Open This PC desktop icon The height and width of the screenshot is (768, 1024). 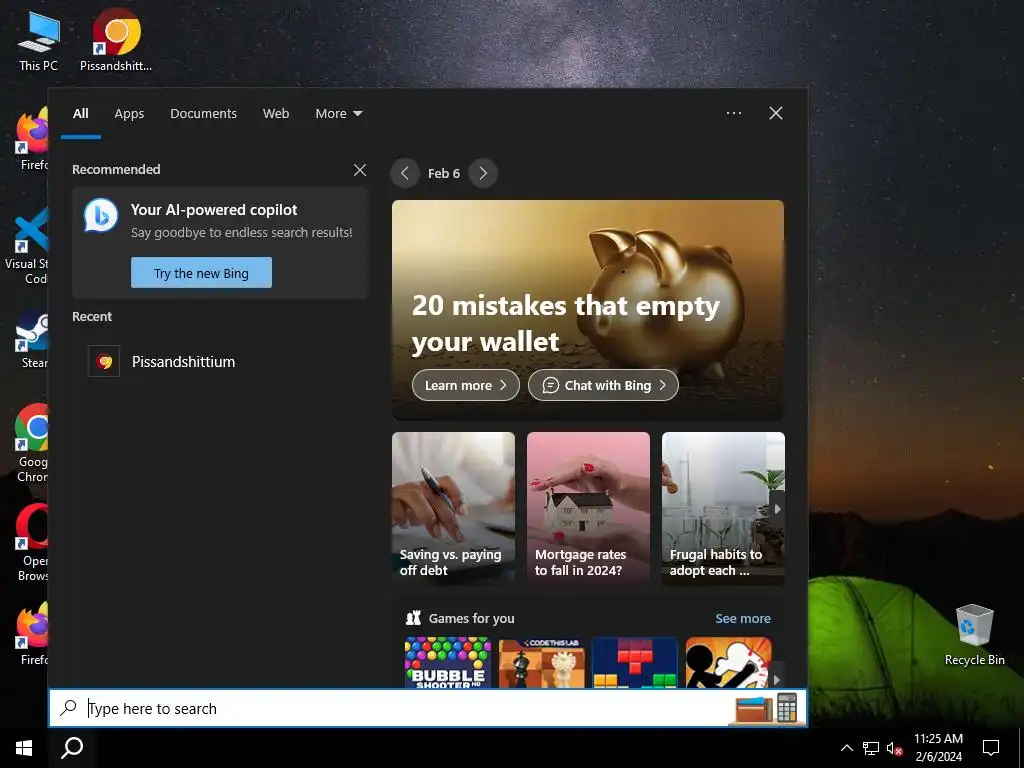[x=39, y=41]
